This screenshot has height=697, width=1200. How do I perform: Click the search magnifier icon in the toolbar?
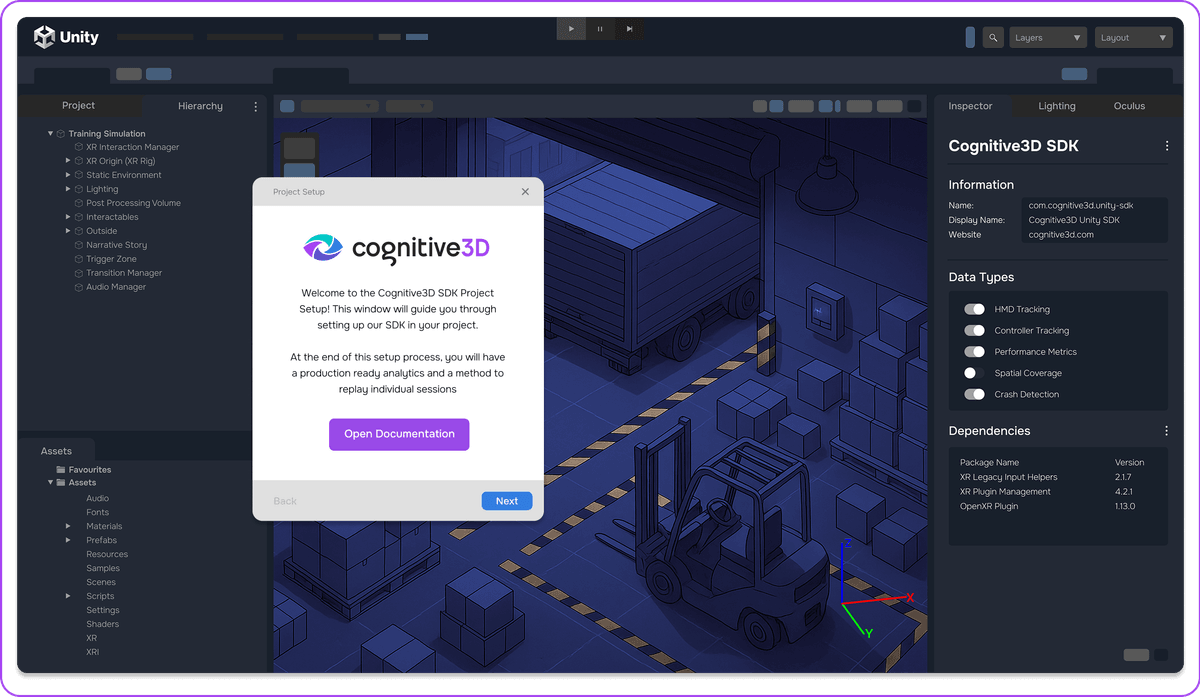tap(993, 36)
